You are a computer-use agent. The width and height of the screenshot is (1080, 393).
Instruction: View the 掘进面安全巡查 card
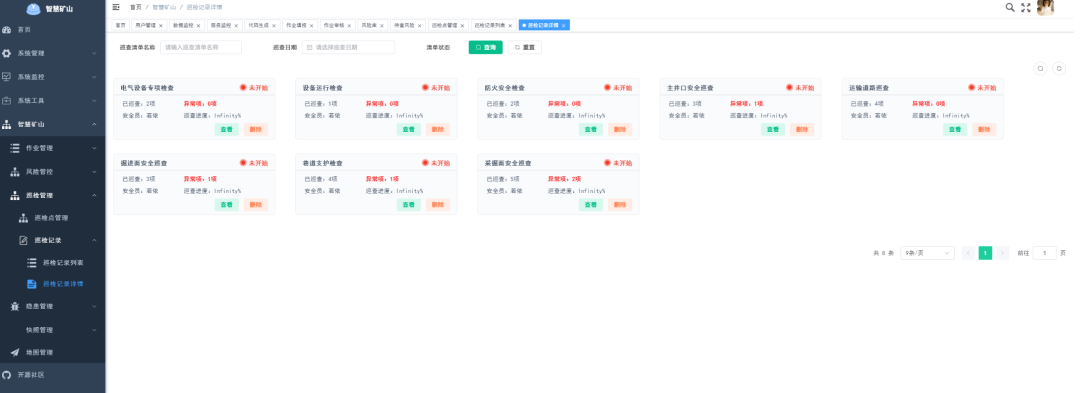coord(227,204)
